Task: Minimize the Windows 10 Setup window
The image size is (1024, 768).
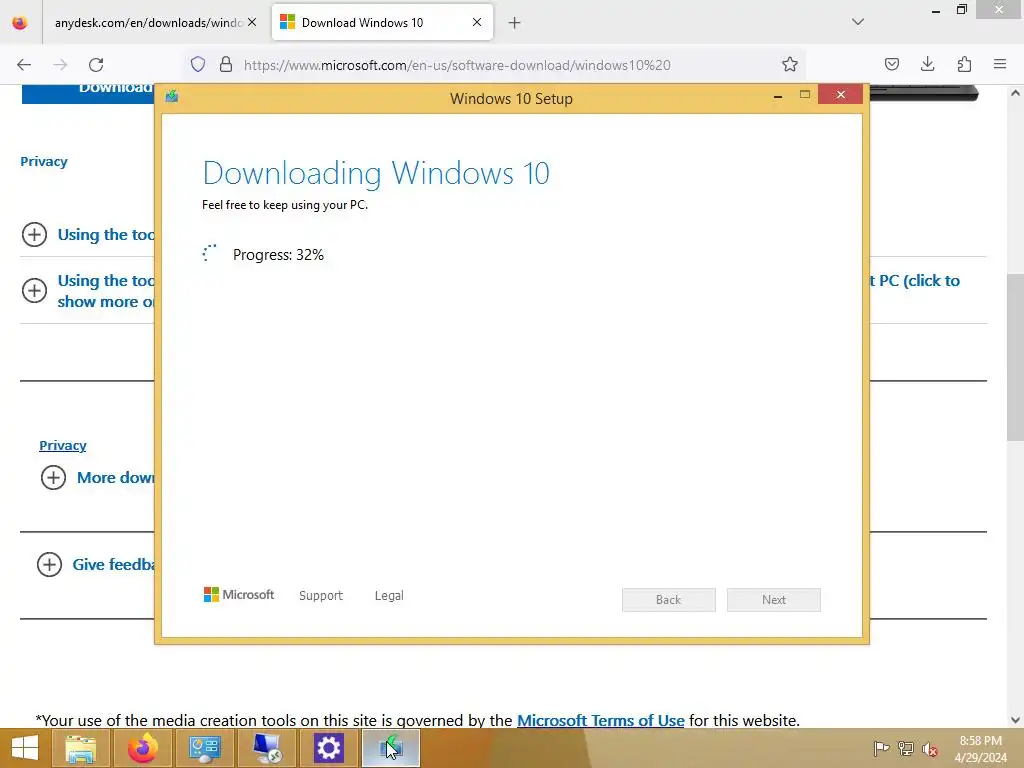Action: [778, 95]
